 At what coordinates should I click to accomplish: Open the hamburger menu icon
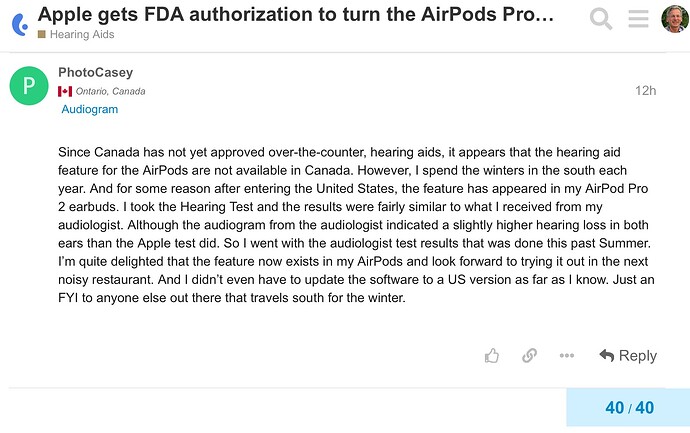tap(638, 18)
